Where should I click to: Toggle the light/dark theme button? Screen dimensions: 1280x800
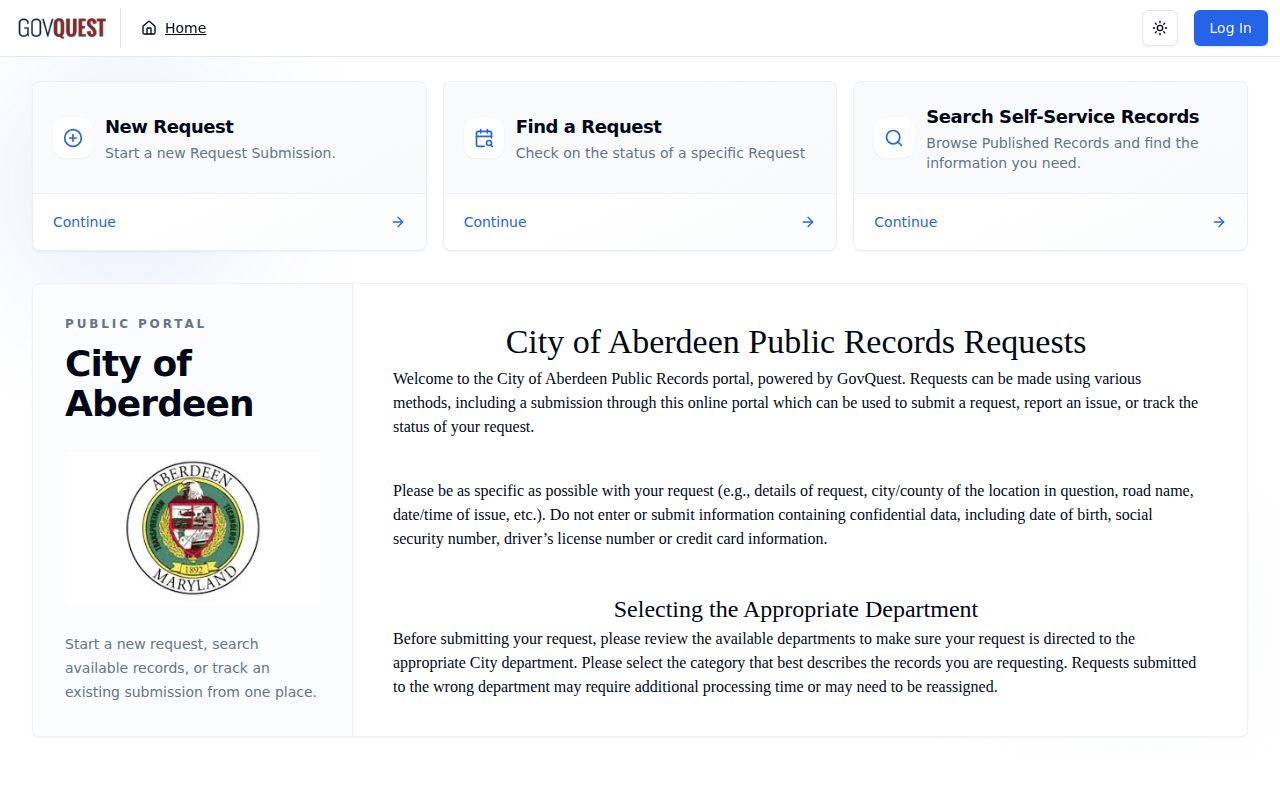tap(1160, 28)
